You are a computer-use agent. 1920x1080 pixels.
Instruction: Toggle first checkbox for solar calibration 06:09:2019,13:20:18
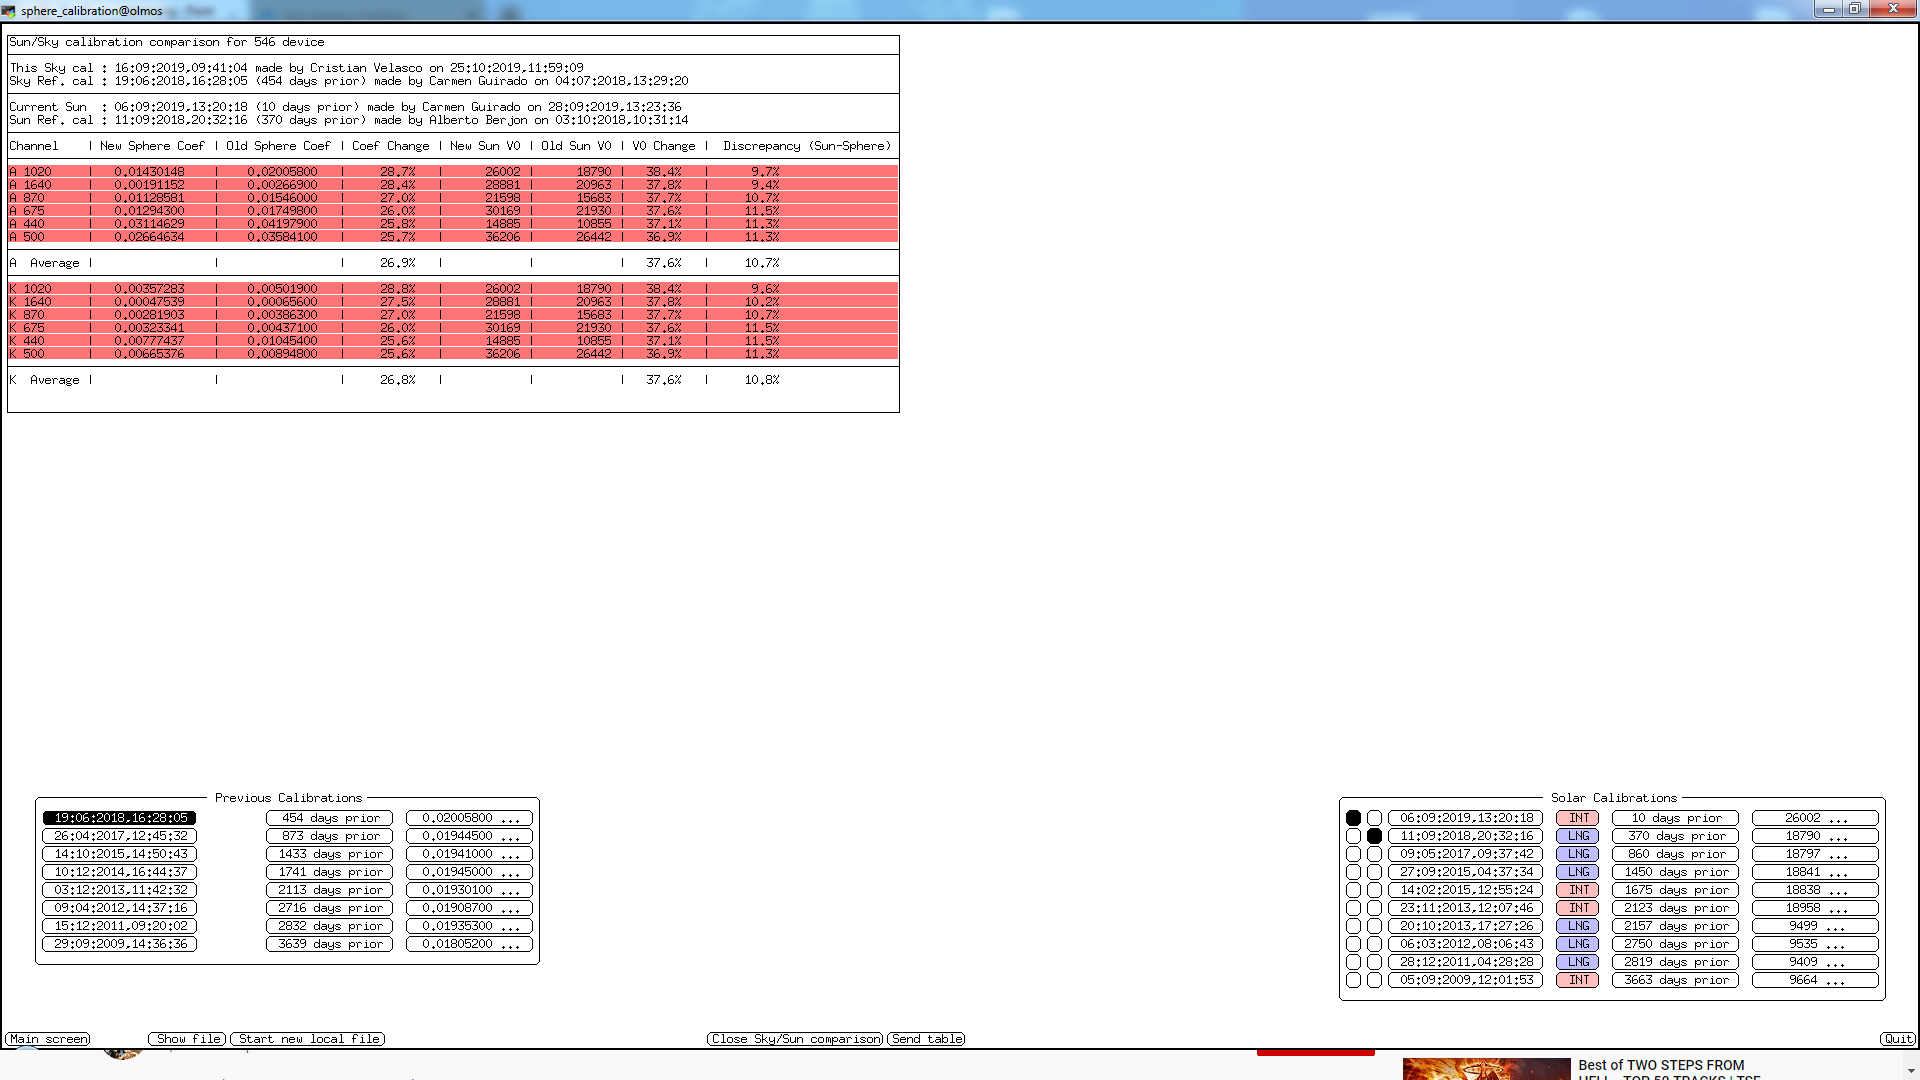[x=1353, y=818]
